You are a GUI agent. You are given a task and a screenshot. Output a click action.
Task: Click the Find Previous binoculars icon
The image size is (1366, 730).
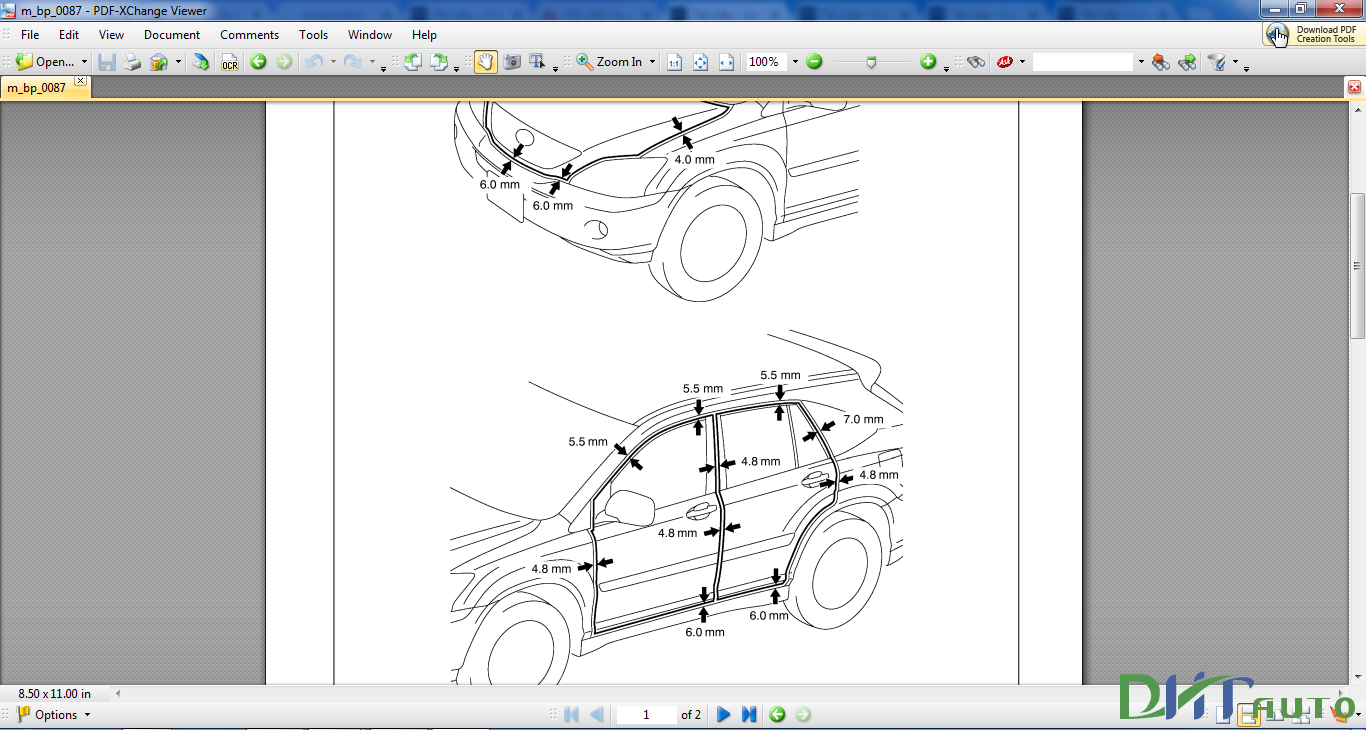[x=1161, y=62]
